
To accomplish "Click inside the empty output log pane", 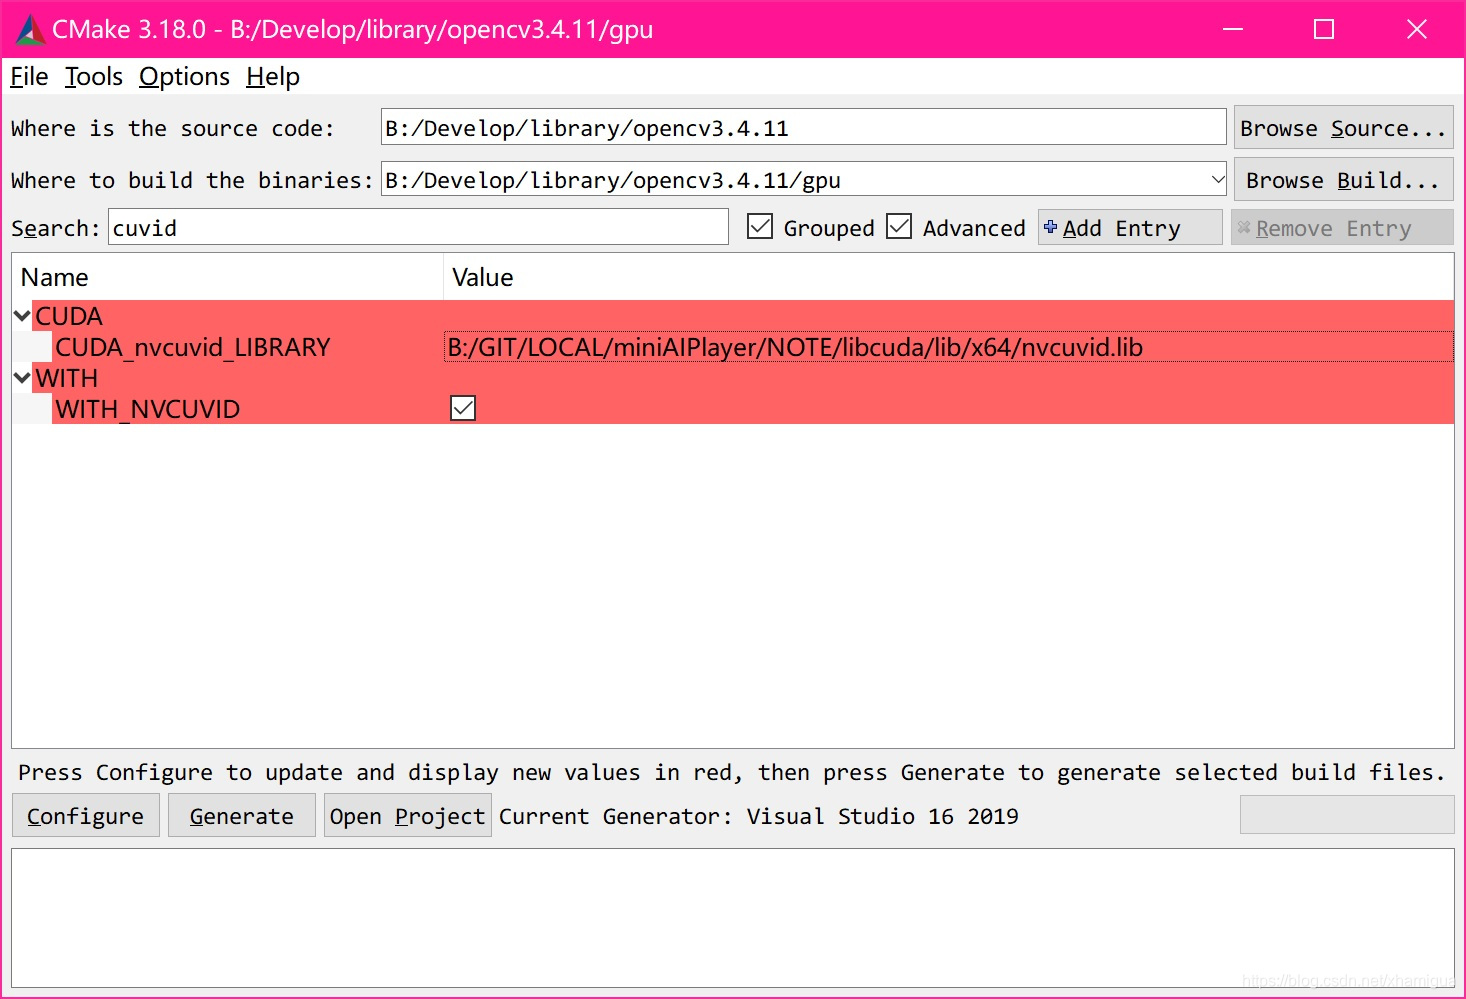I will [x=733, y=918].
